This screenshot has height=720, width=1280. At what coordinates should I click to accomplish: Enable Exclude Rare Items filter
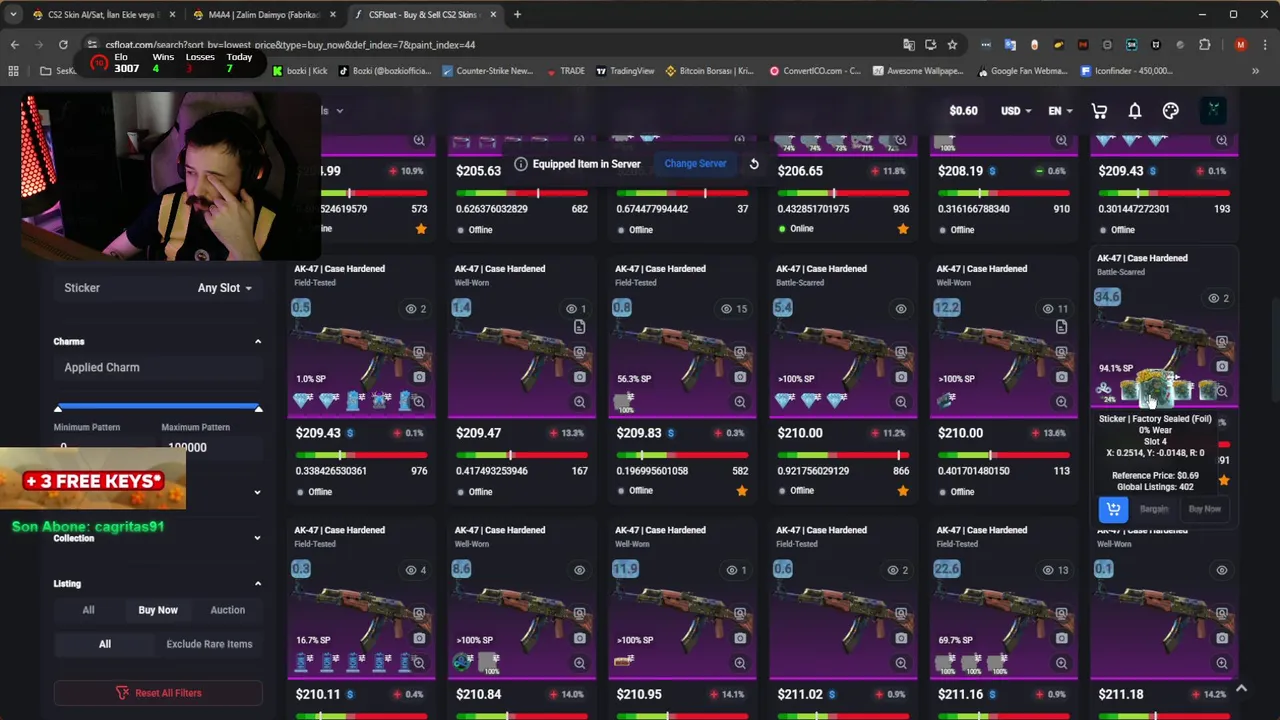209,644
